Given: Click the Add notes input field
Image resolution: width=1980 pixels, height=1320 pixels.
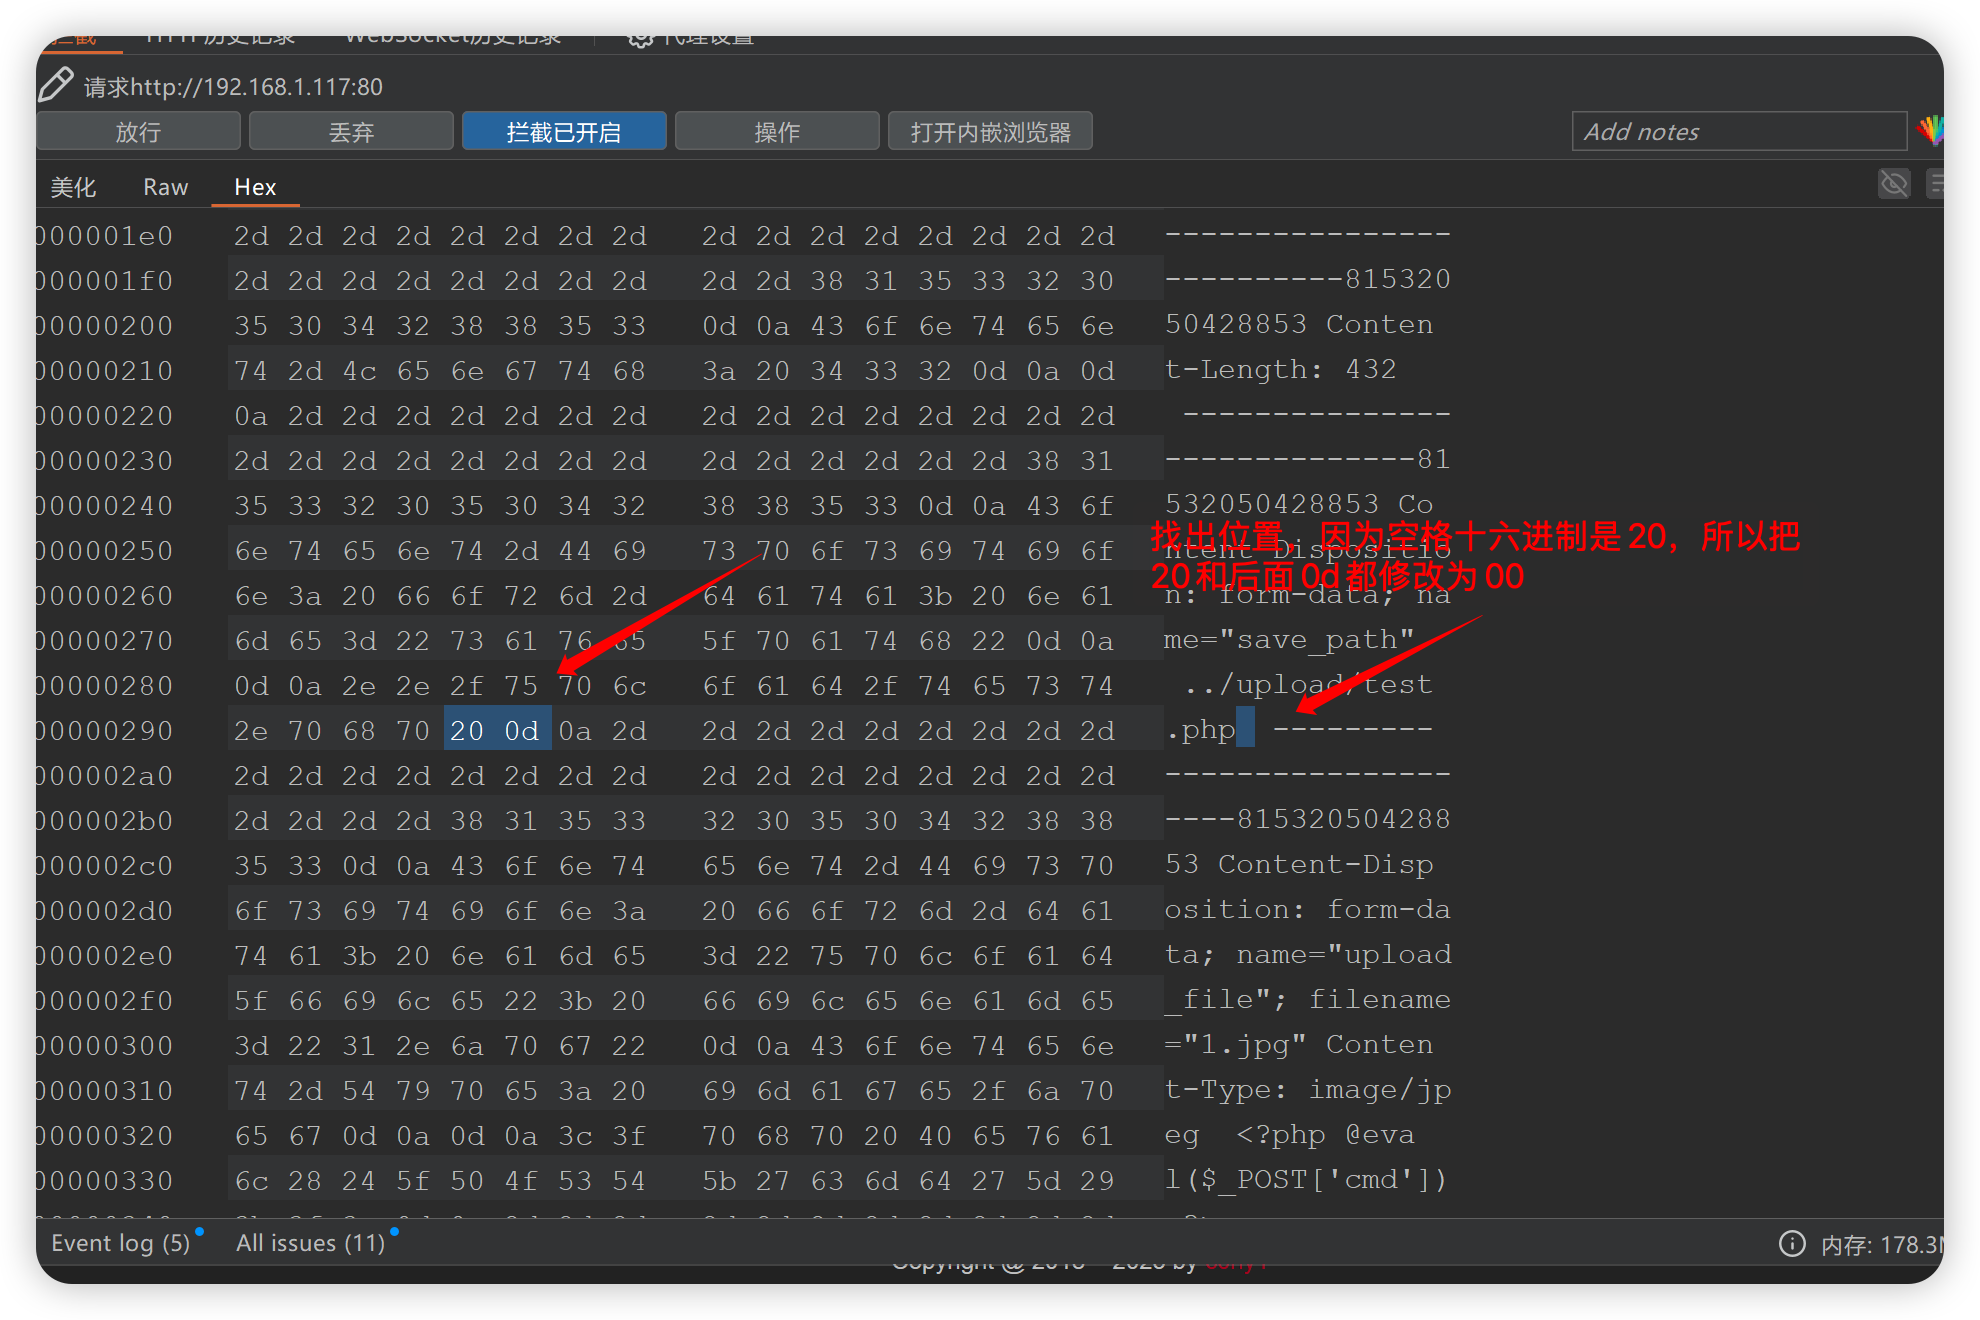Looking at the screenshot, I should 1739,131.
